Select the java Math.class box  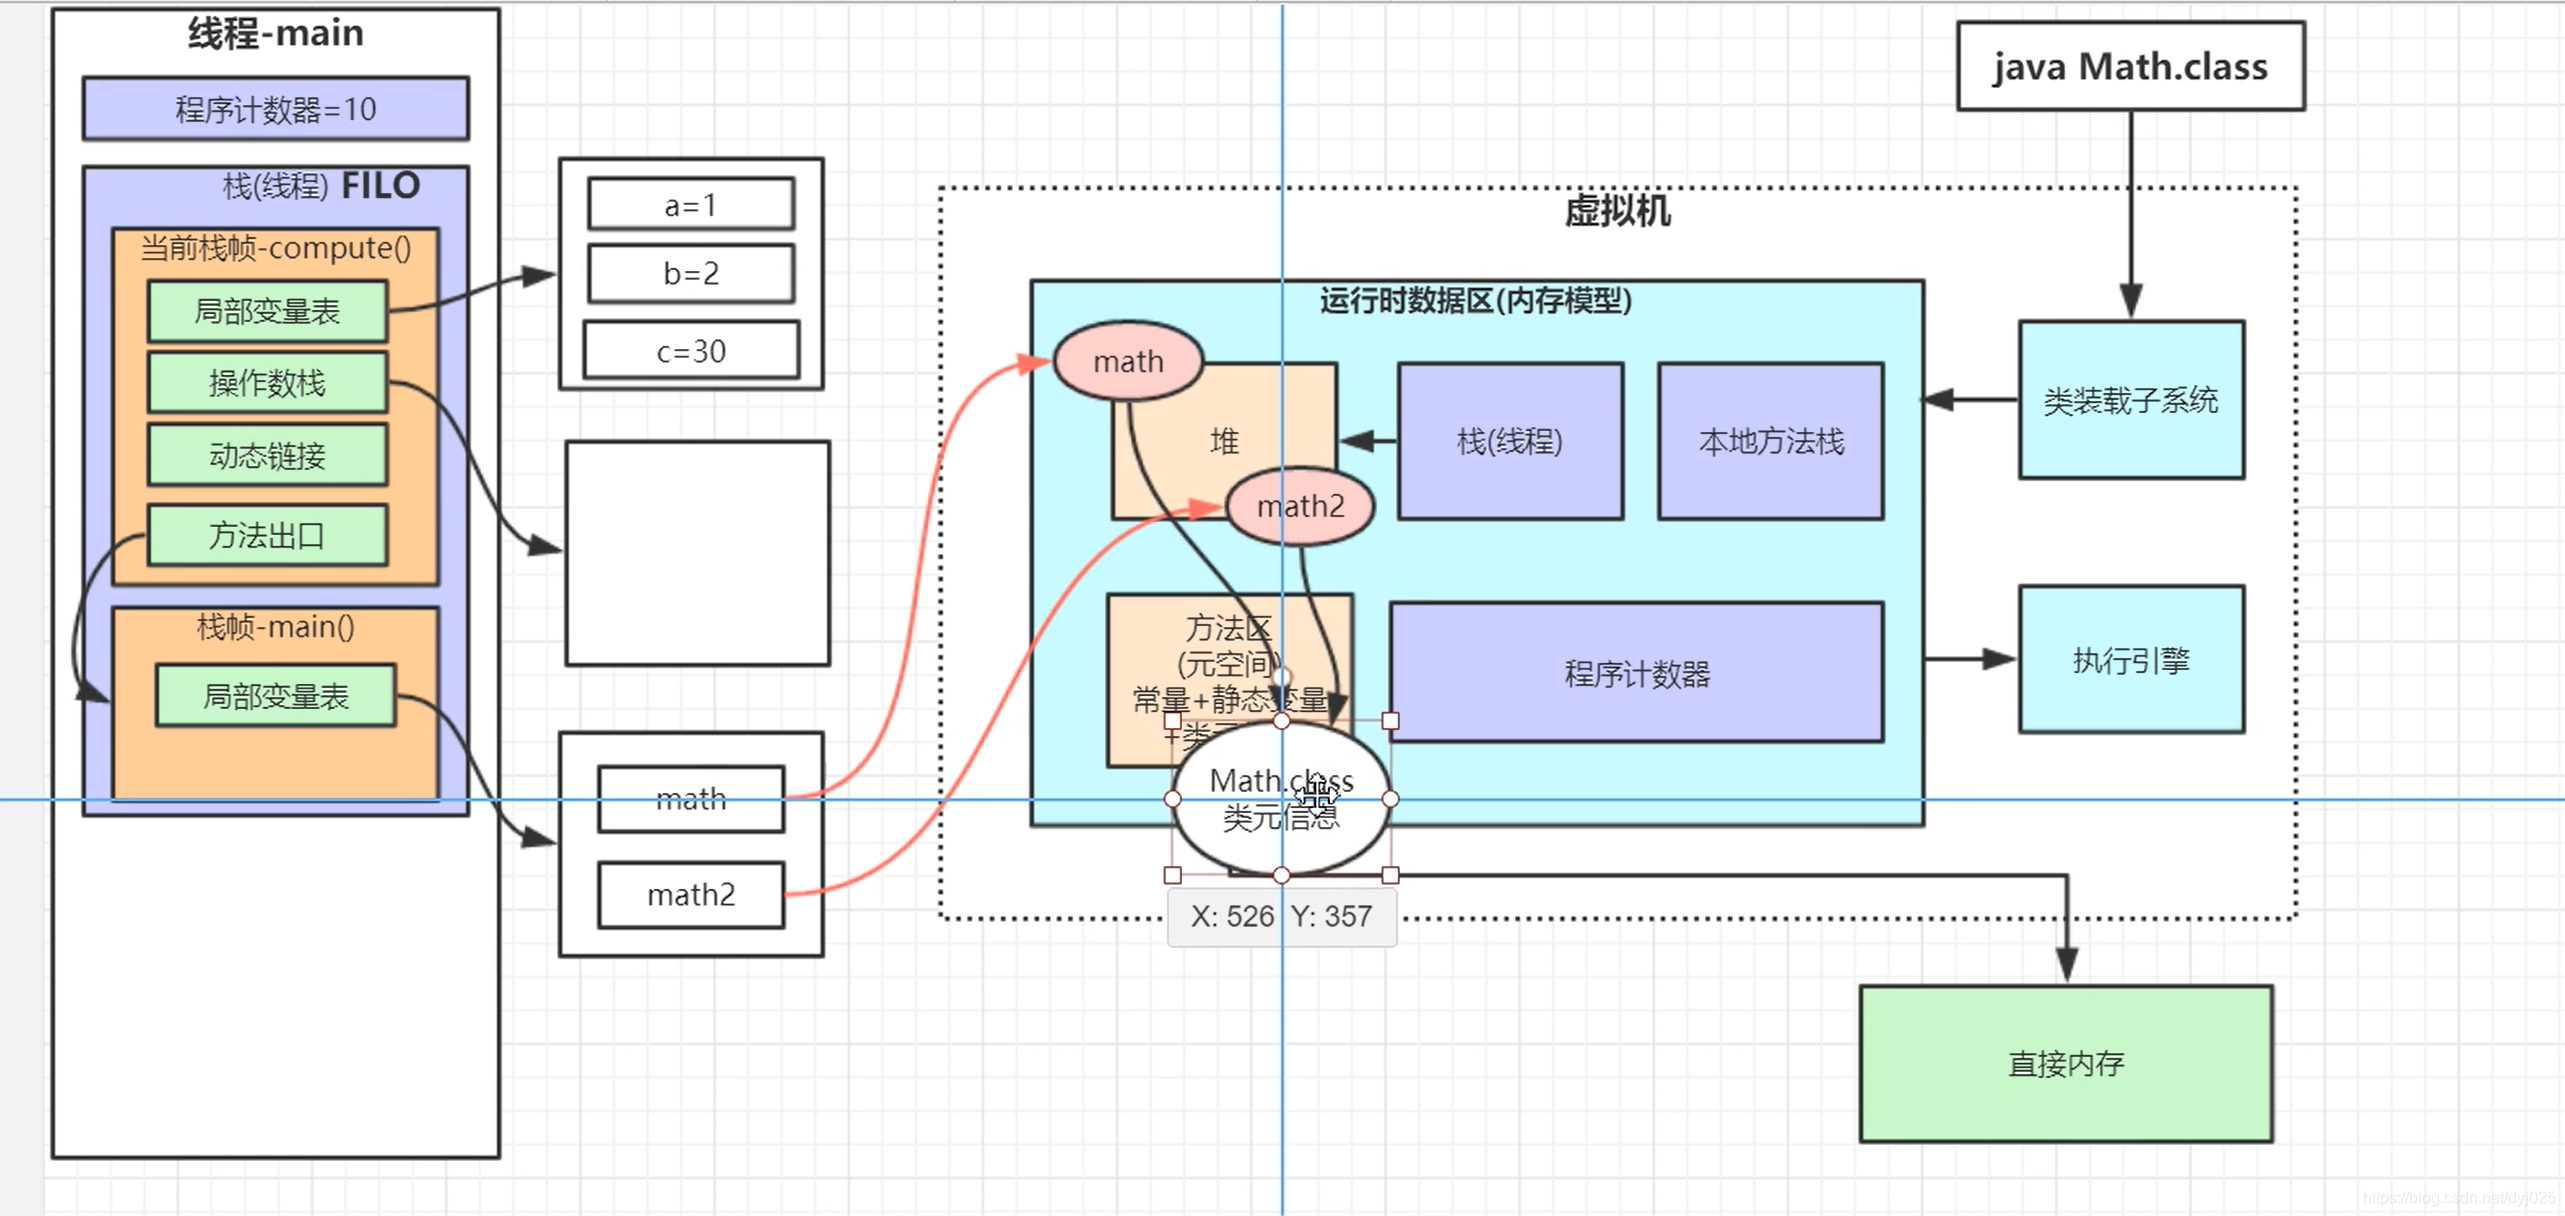[2131, 66]
